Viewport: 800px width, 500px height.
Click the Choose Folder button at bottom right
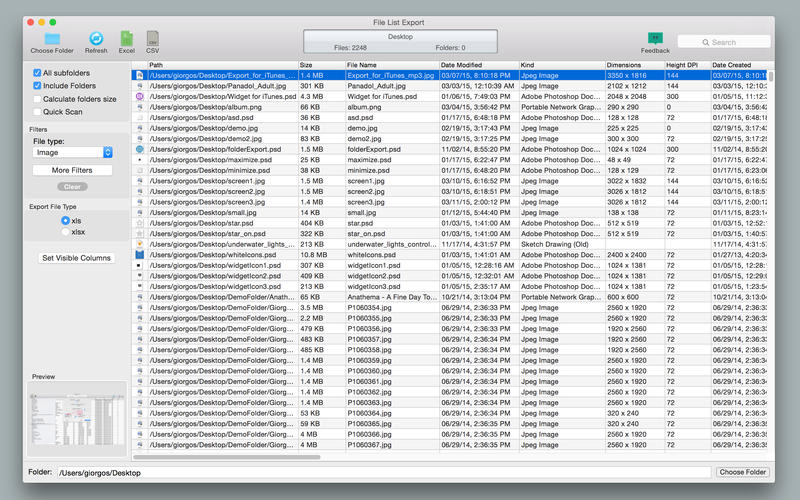click(741, 472)
